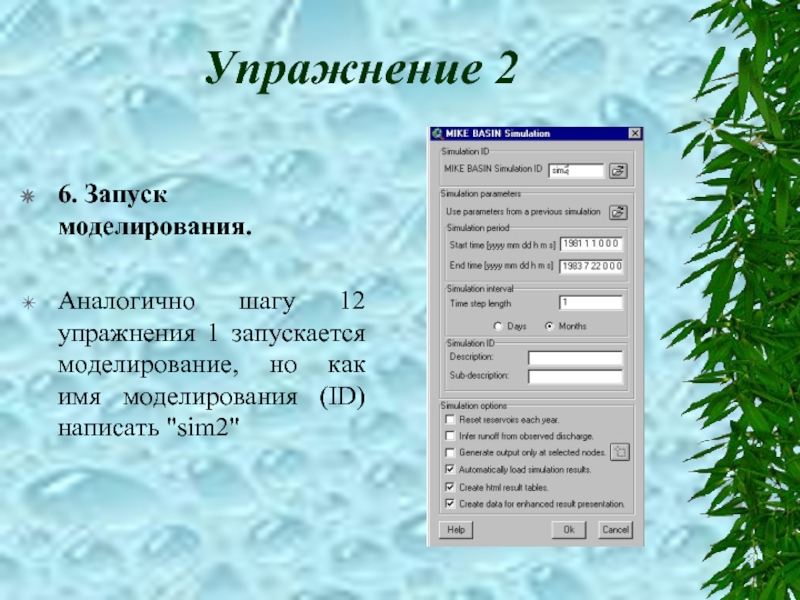The height and width of the screenshot is (600, 800).
Task: Select the Months interval radio button
Action: (x=549, y=326)
